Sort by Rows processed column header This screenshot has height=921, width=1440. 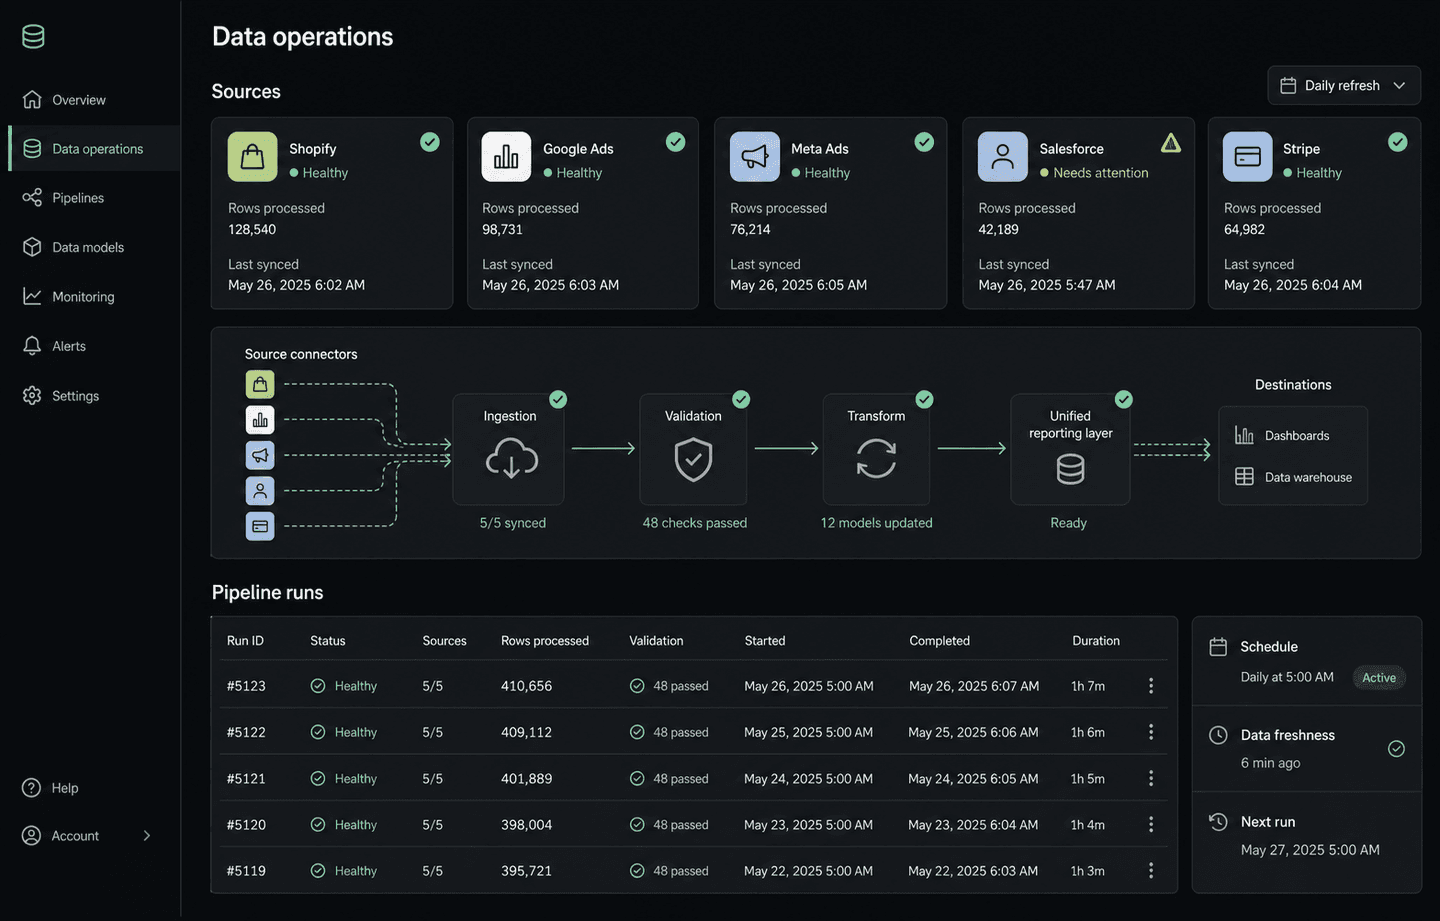click(545, 641)
